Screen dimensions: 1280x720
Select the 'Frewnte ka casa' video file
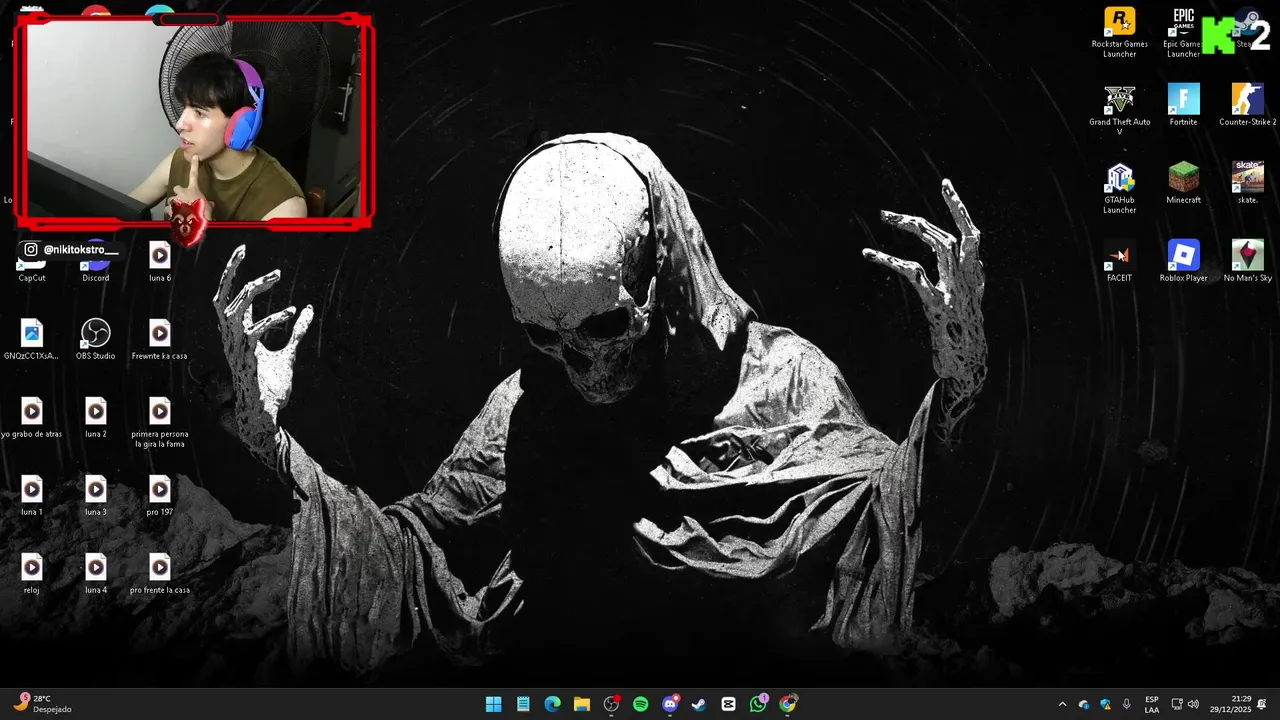(159, 339)
